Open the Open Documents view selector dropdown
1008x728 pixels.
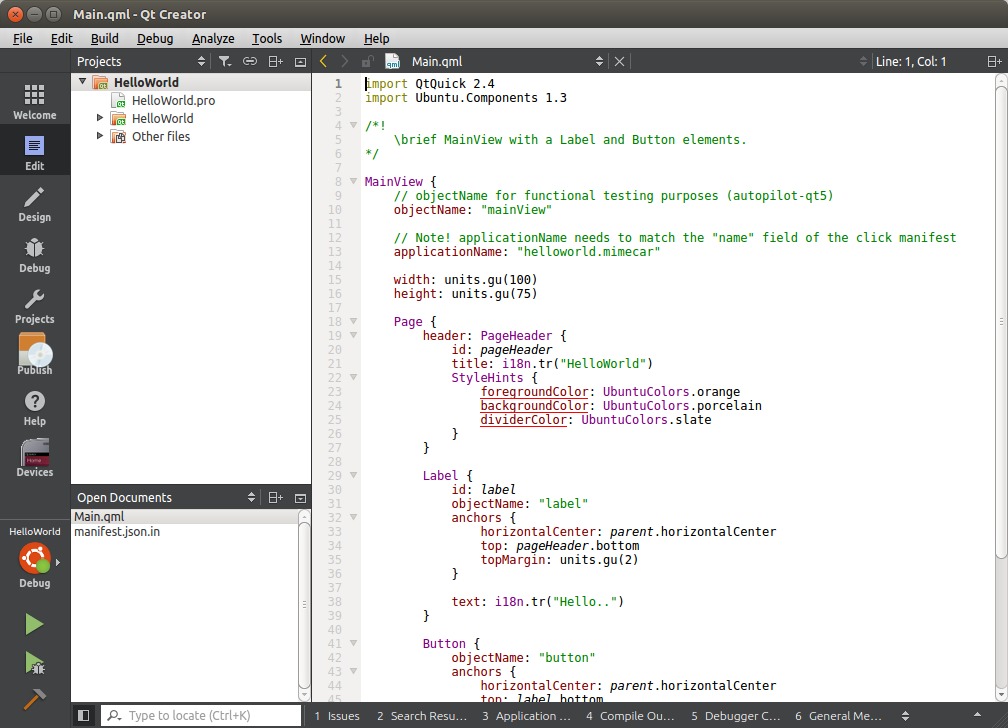[x=251, y=498]
